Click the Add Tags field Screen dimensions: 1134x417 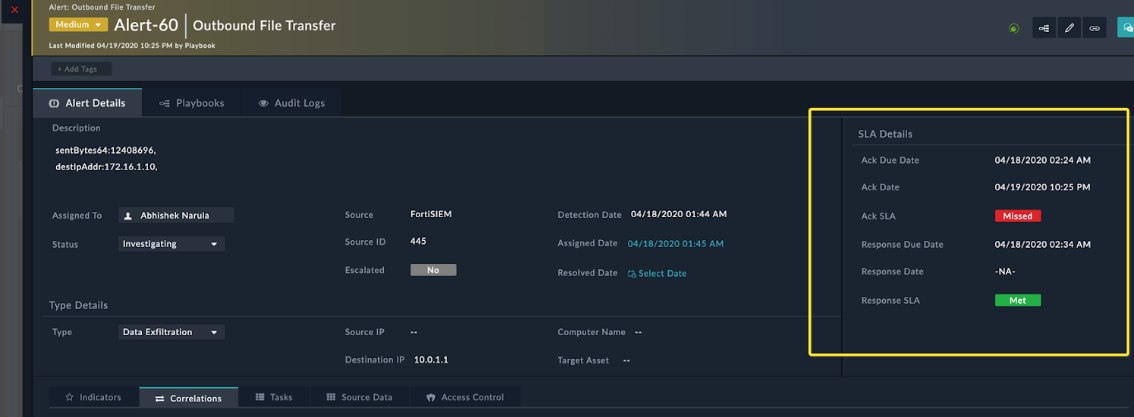[81, 69]
